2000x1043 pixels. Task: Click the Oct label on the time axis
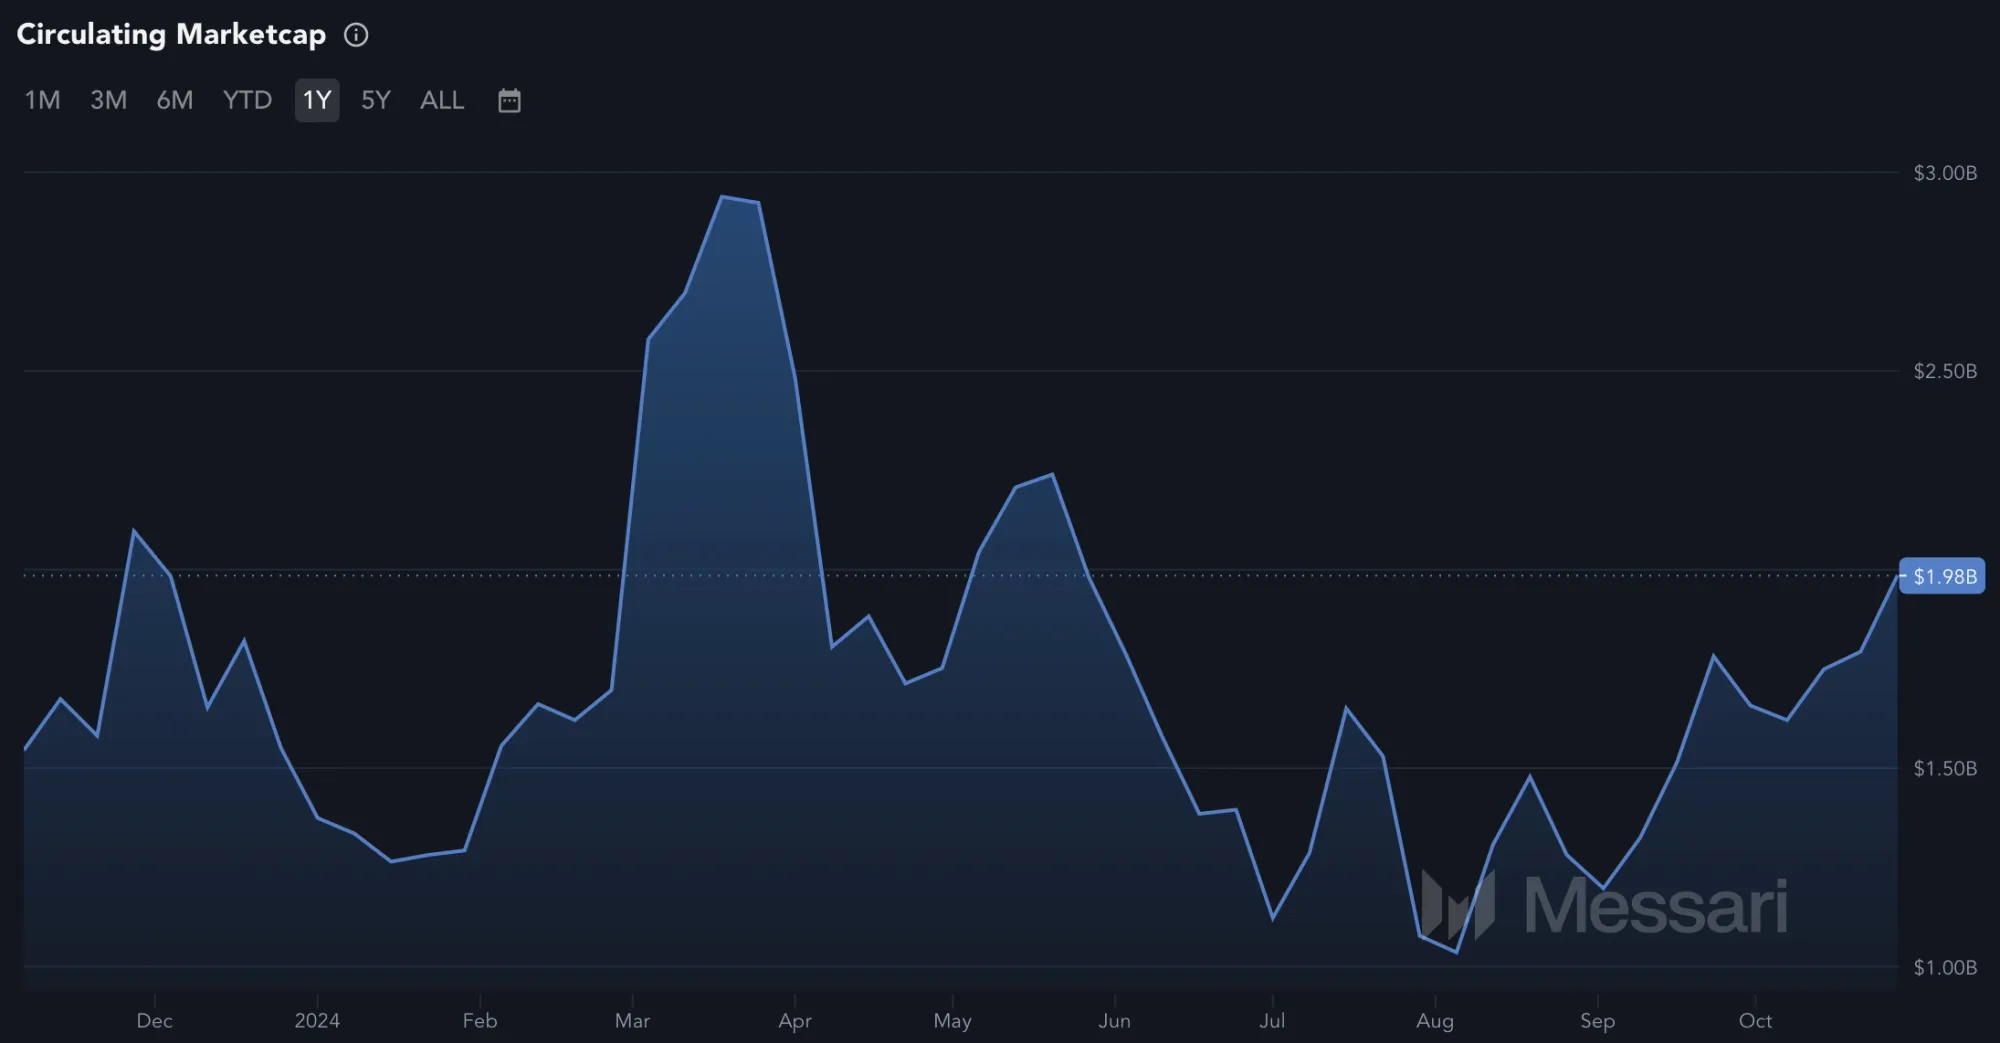pos(1755,1020)
